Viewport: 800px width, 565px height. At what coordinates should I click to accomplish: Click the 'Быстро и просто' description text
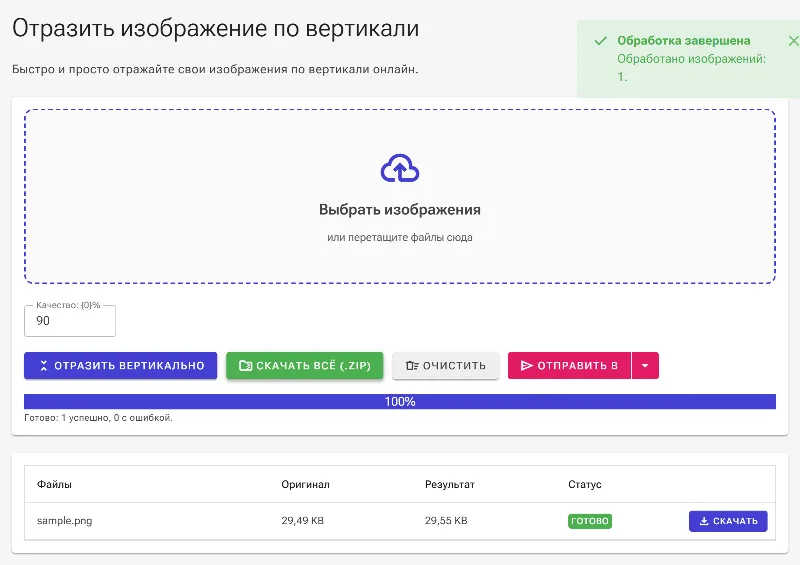click(215, 69)
